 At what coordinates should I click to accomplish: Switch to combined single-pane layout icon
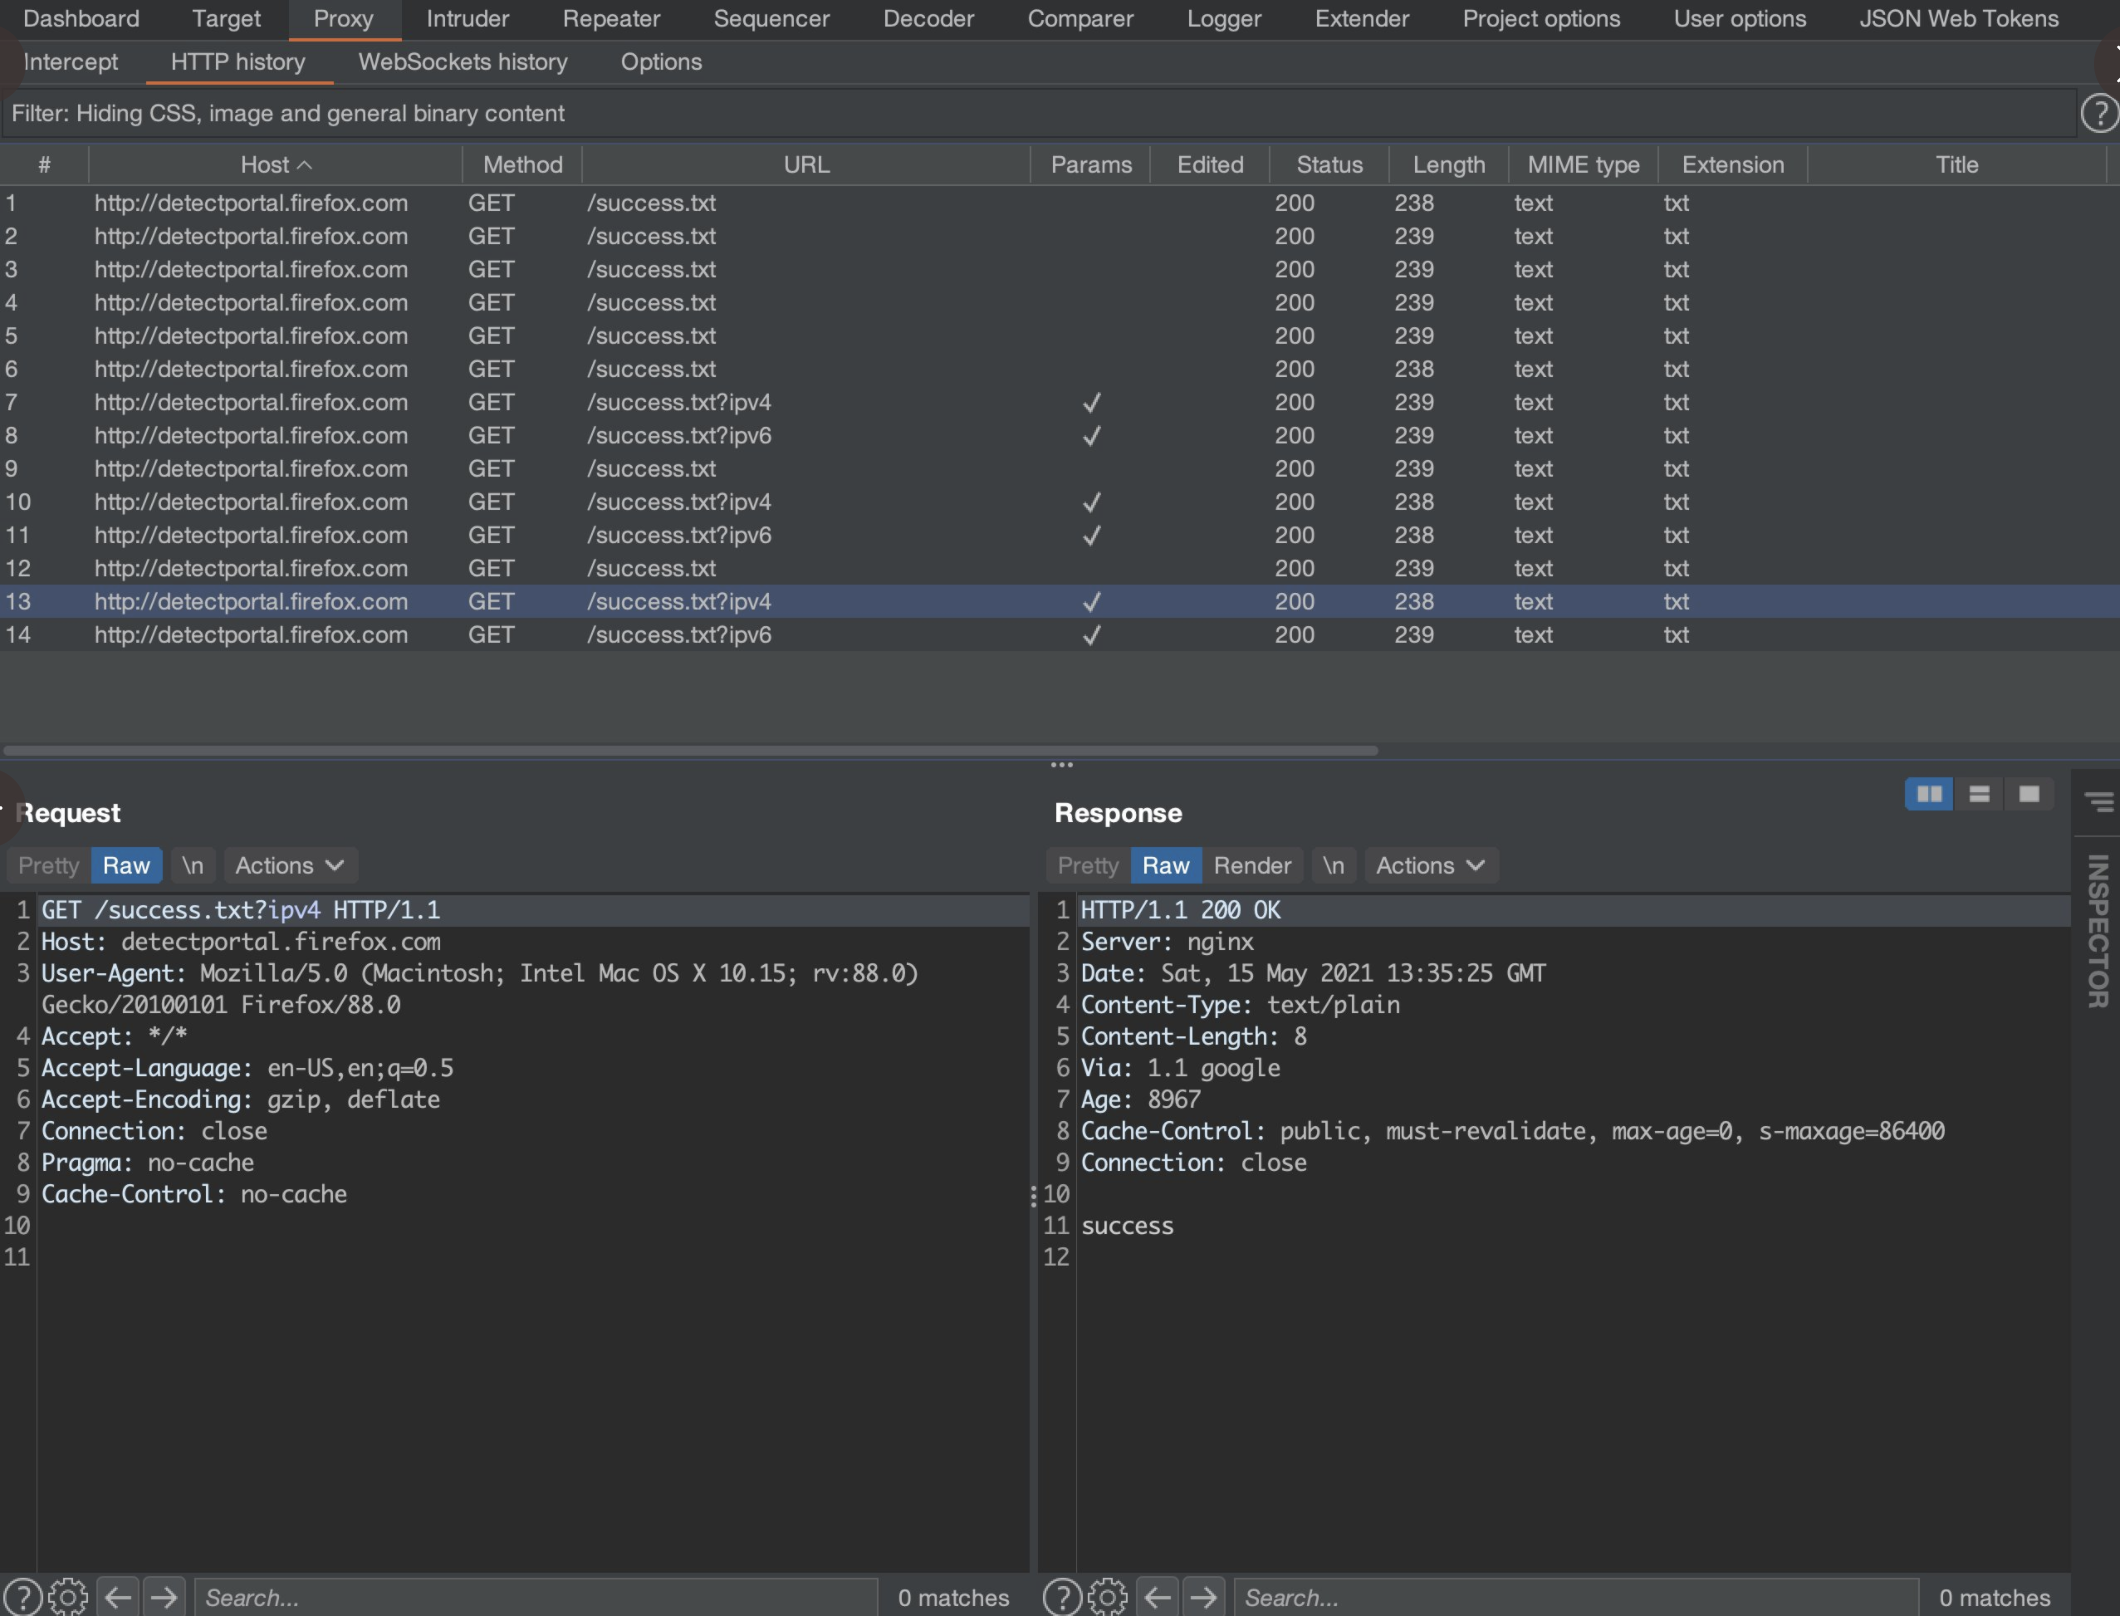2029,794
